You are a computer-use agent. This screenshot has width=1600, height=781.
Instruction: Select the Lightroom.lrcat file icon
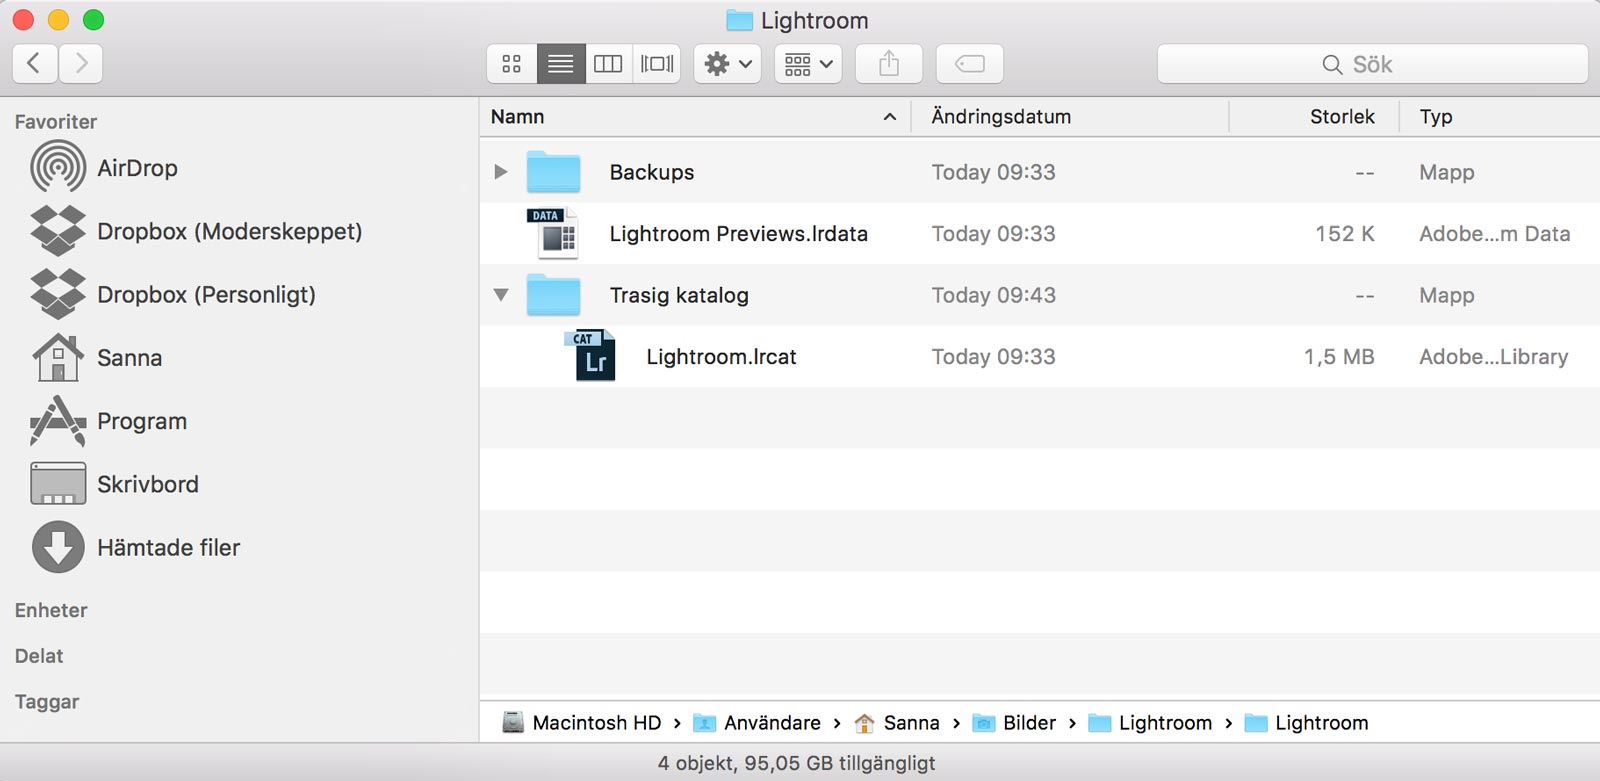590,356
